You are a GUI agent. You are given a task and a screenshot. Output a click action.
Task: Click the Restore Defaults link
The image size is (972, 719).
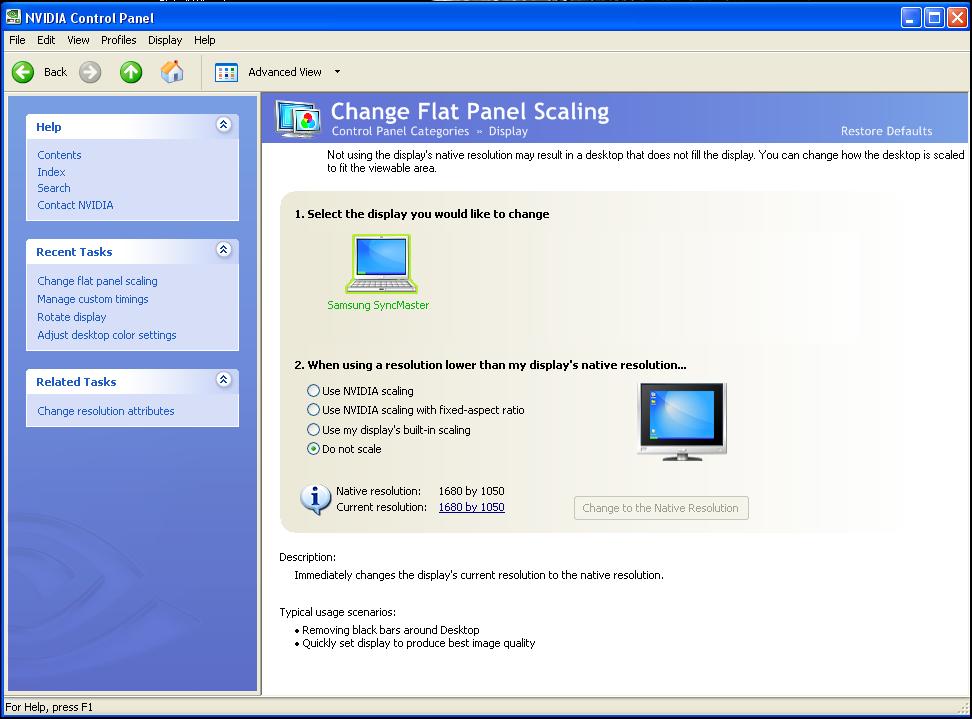click(886, 131)
